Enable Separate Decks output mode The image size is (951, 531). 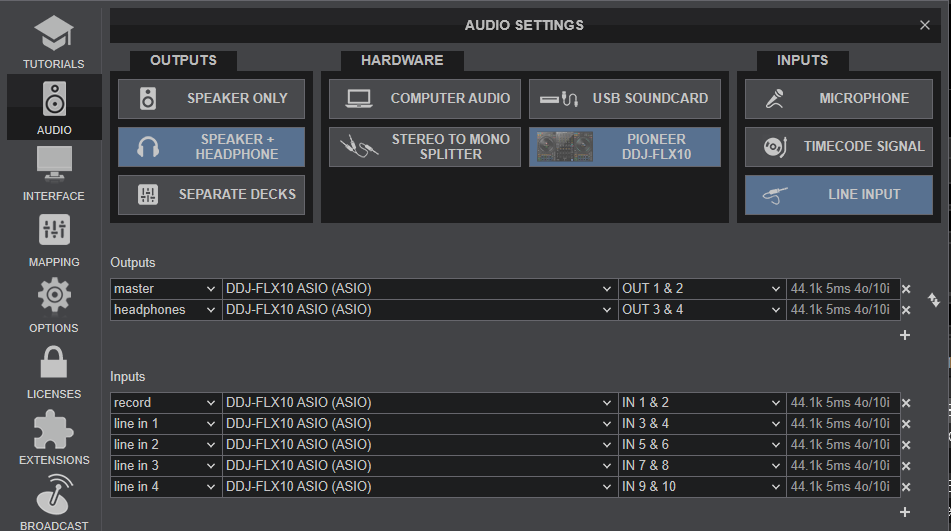pos(211,195)
